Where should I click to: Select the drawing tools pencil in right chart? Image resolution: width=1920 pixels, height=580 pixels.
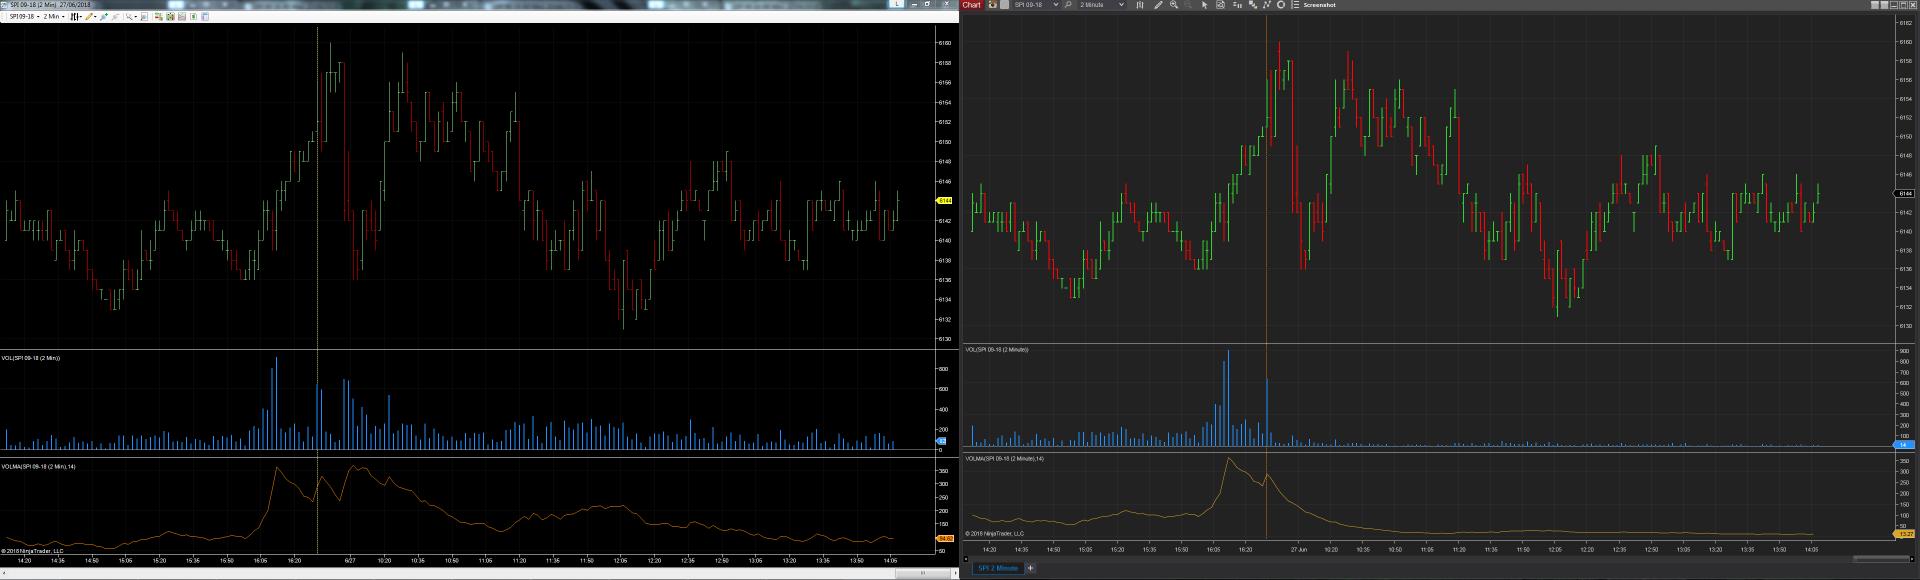[x=1158, y=5]
